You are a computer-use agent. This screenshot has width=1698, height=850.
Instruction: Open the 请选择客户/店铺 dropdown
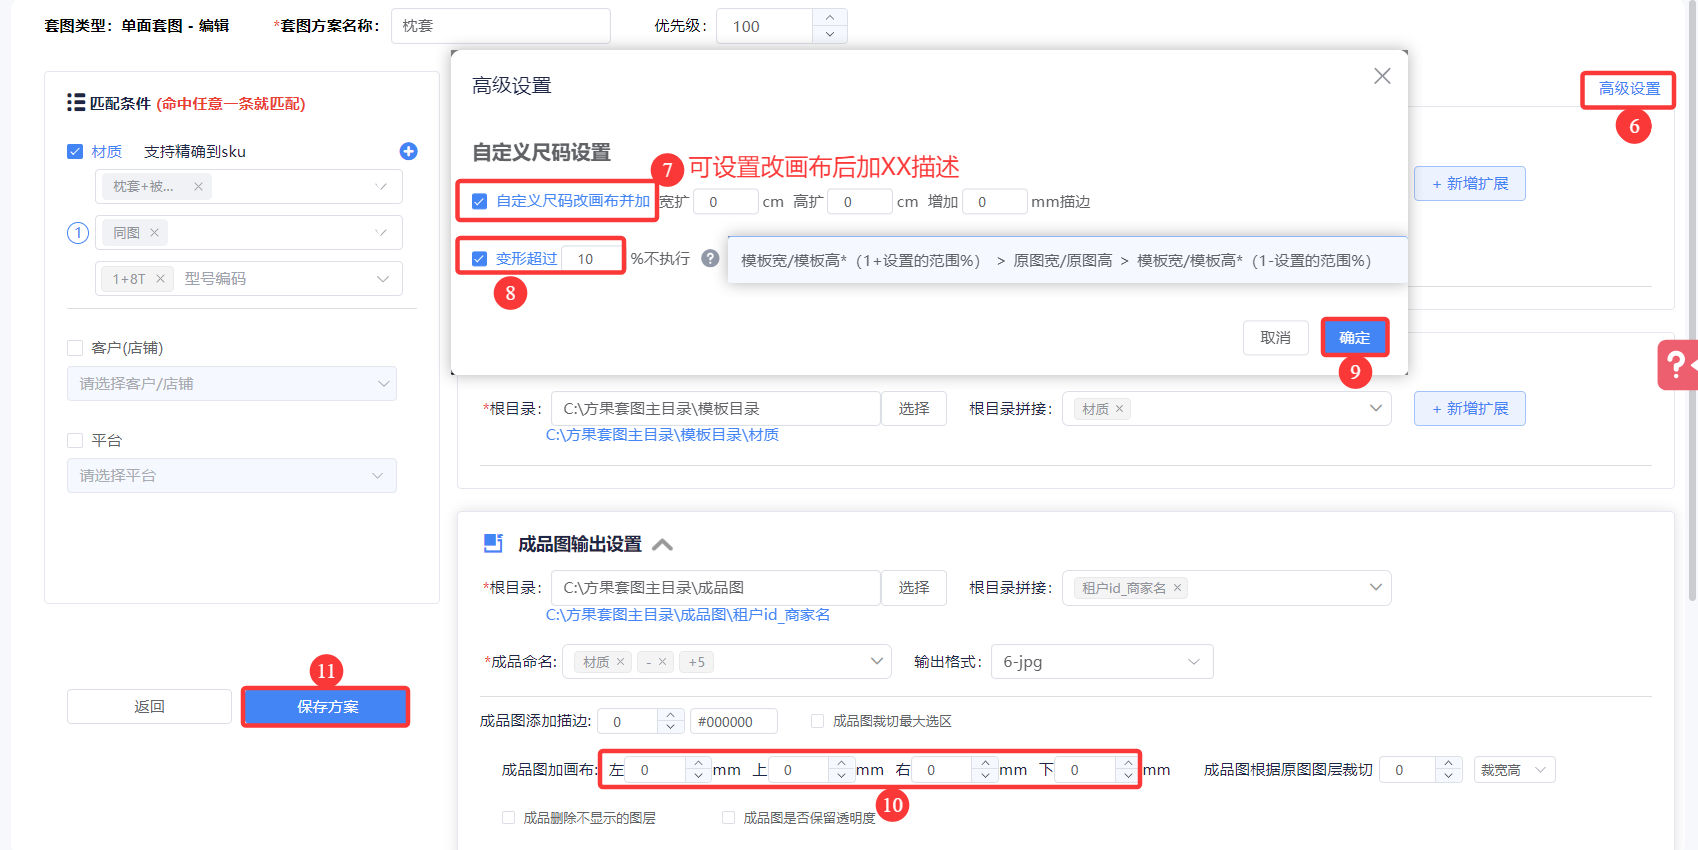(232, 384)
